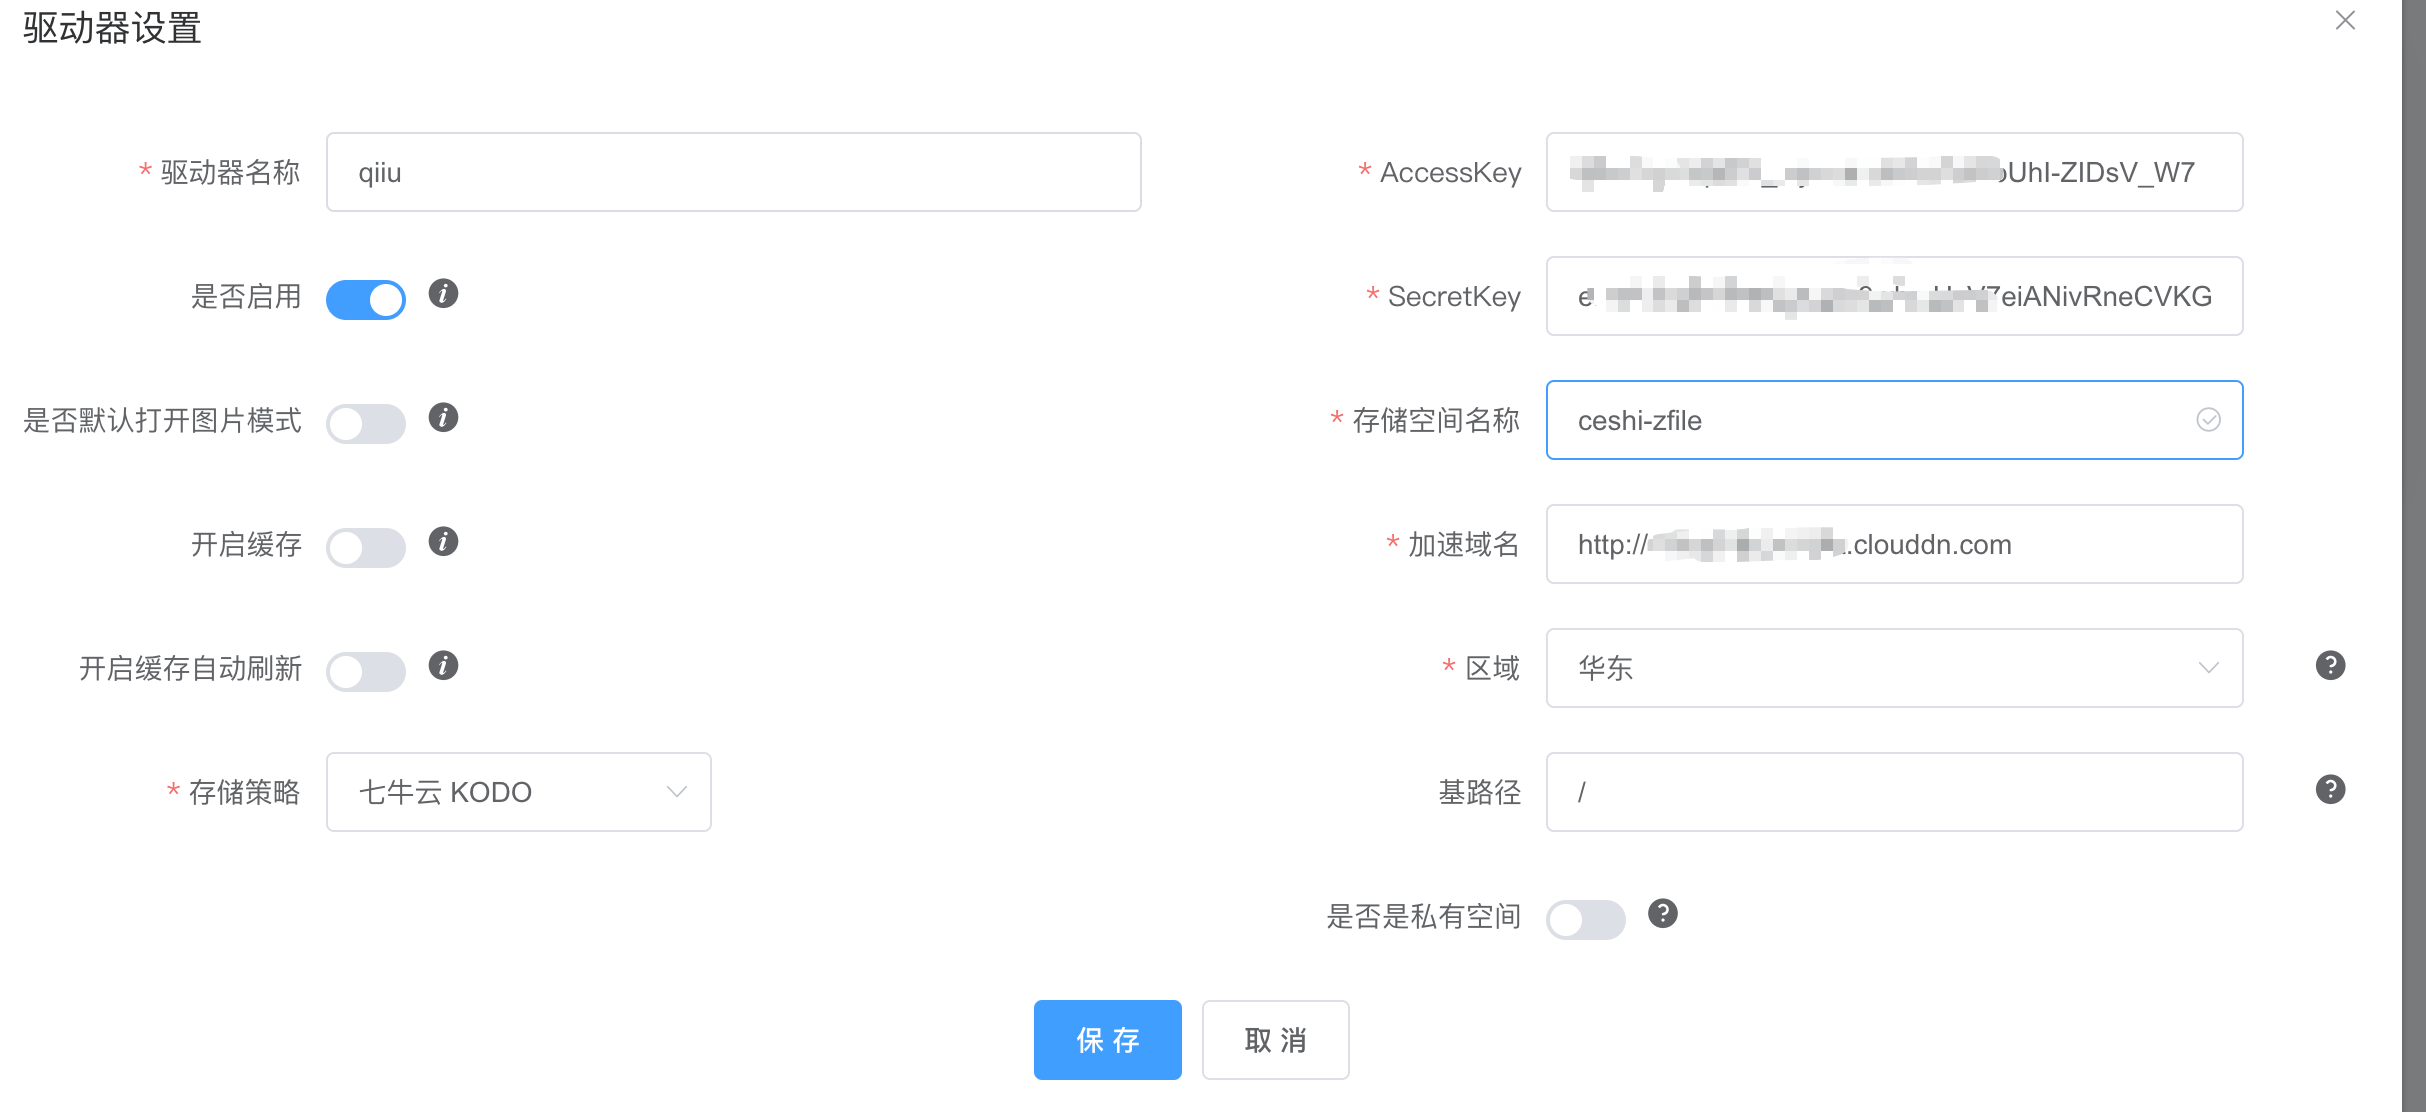Click the info icon next to 开启缓存自动刷新
This screenshot has width=2426, height=1112.
pos(443,665)
